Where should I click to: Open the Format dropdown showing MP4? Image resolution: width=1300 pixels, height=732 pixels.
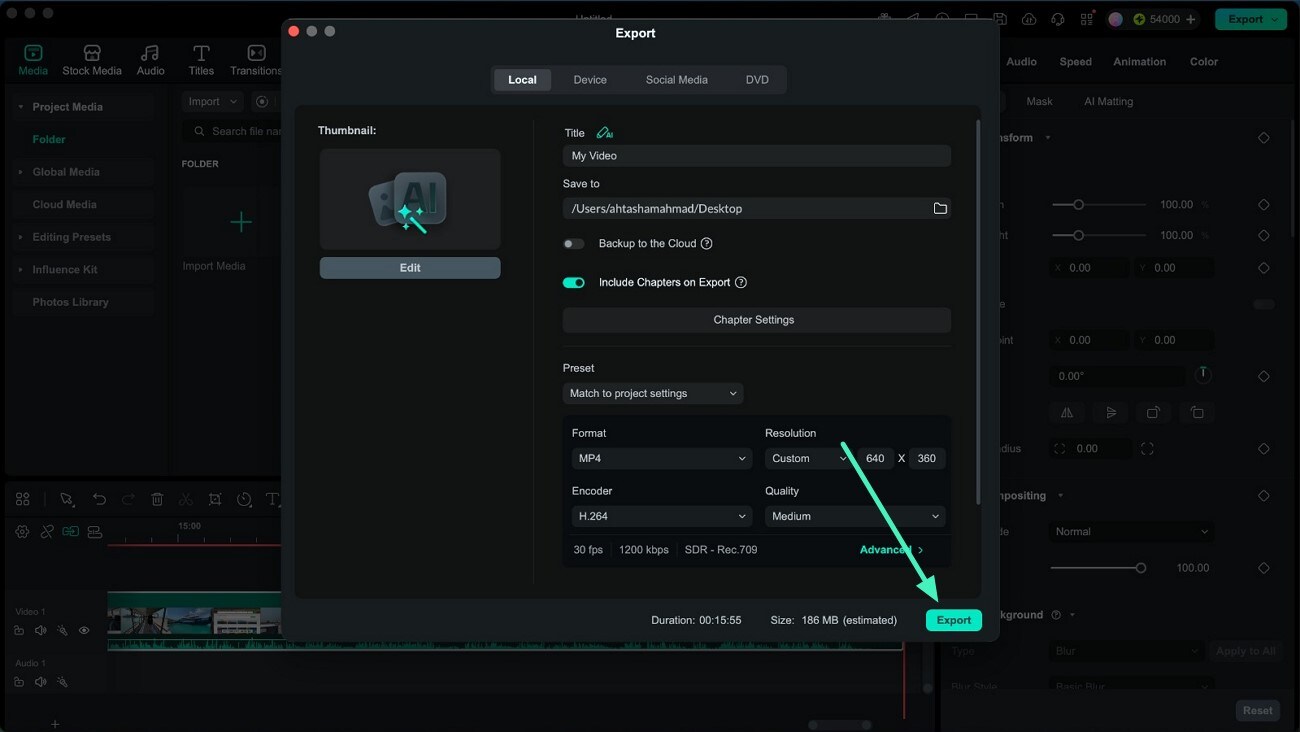[661, 458]
